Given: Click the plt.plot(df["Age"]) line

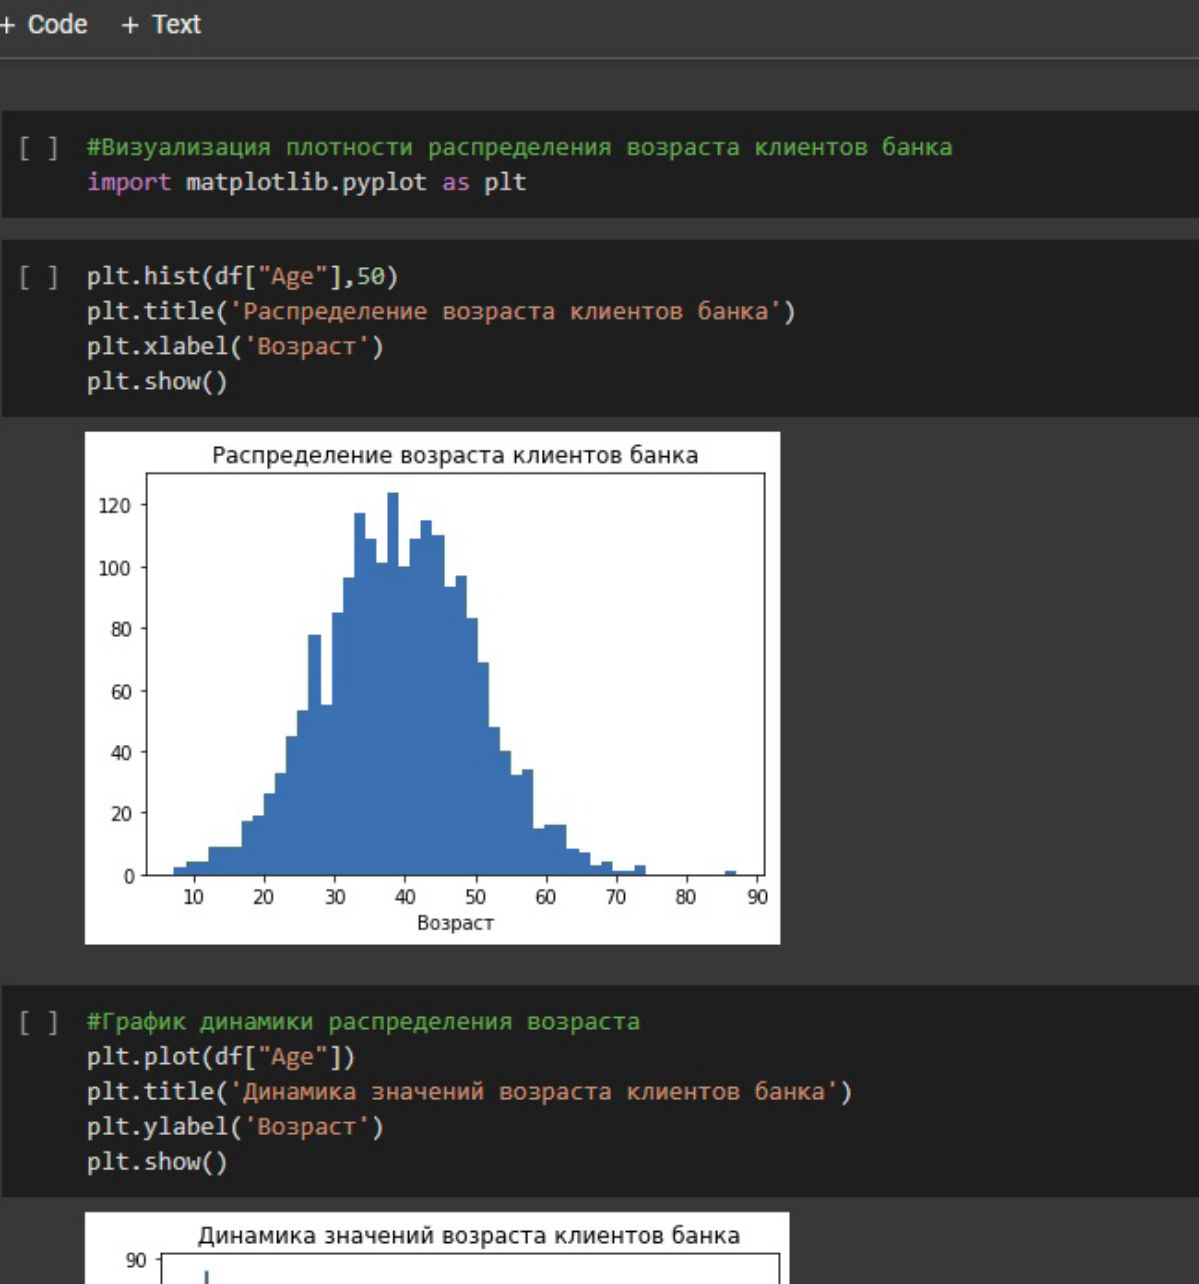Looking at the screenshot, I should (x=220, y=1056).
